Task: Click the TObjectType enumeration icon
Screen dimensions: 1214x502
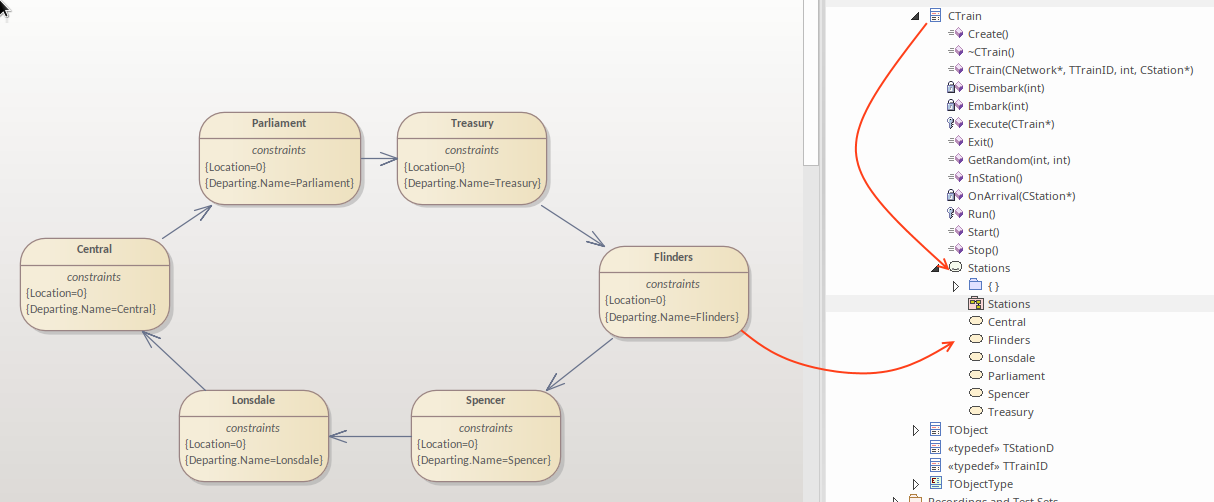Action: coord(935,484)
